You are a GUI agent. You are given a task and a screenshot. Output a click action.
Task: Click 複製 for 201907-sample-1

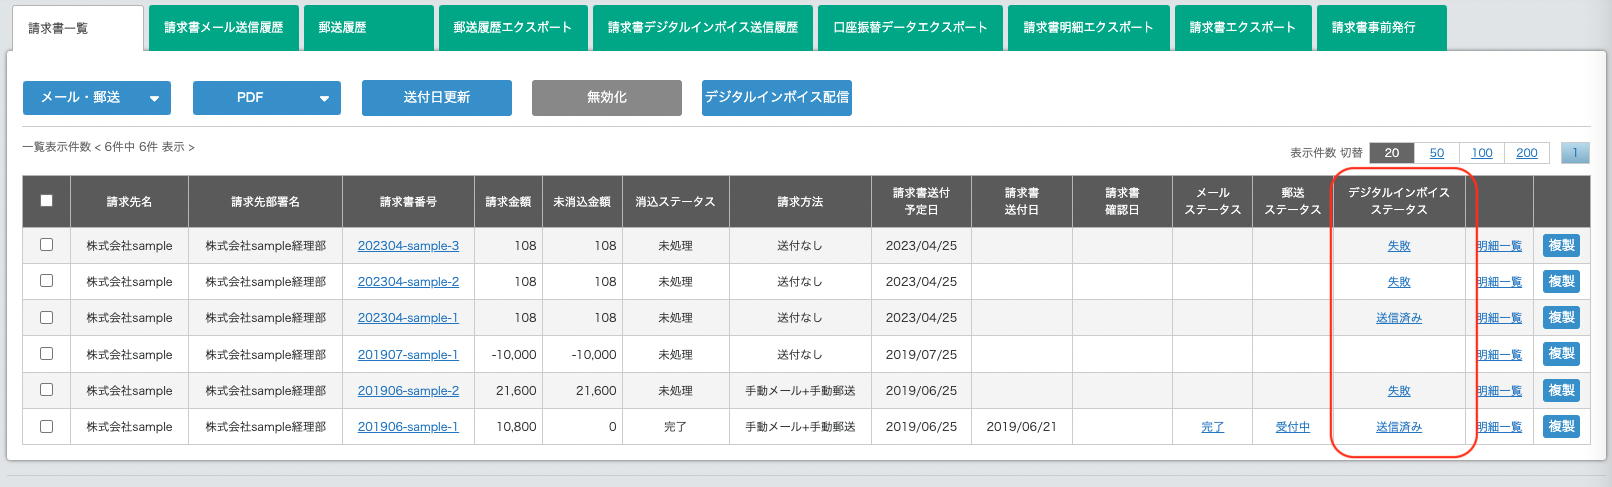pyautogui.click(x=1561, y=354)
